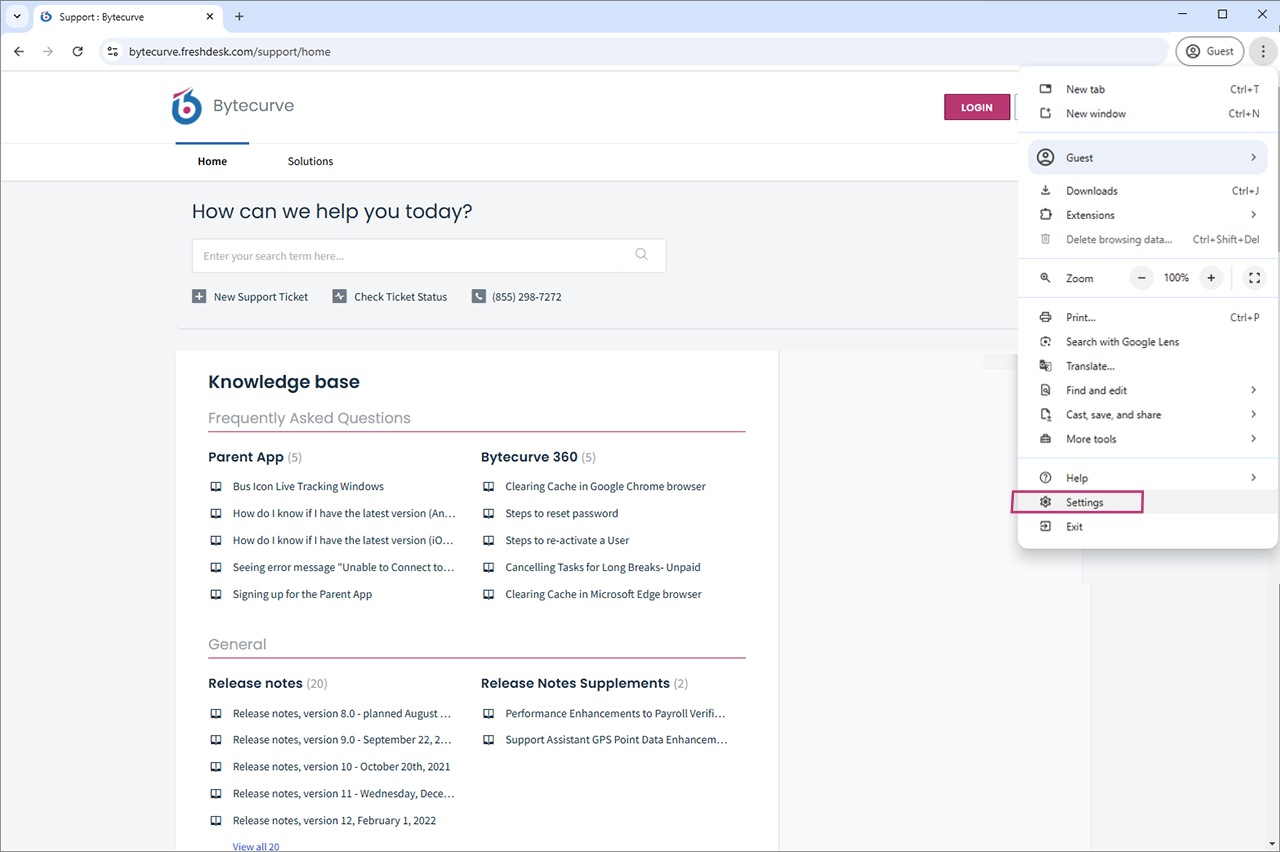Screen dimensions: 1280x852
Task: Open Bus Icon Live Tracking Windows article
Action: [308, 486]
